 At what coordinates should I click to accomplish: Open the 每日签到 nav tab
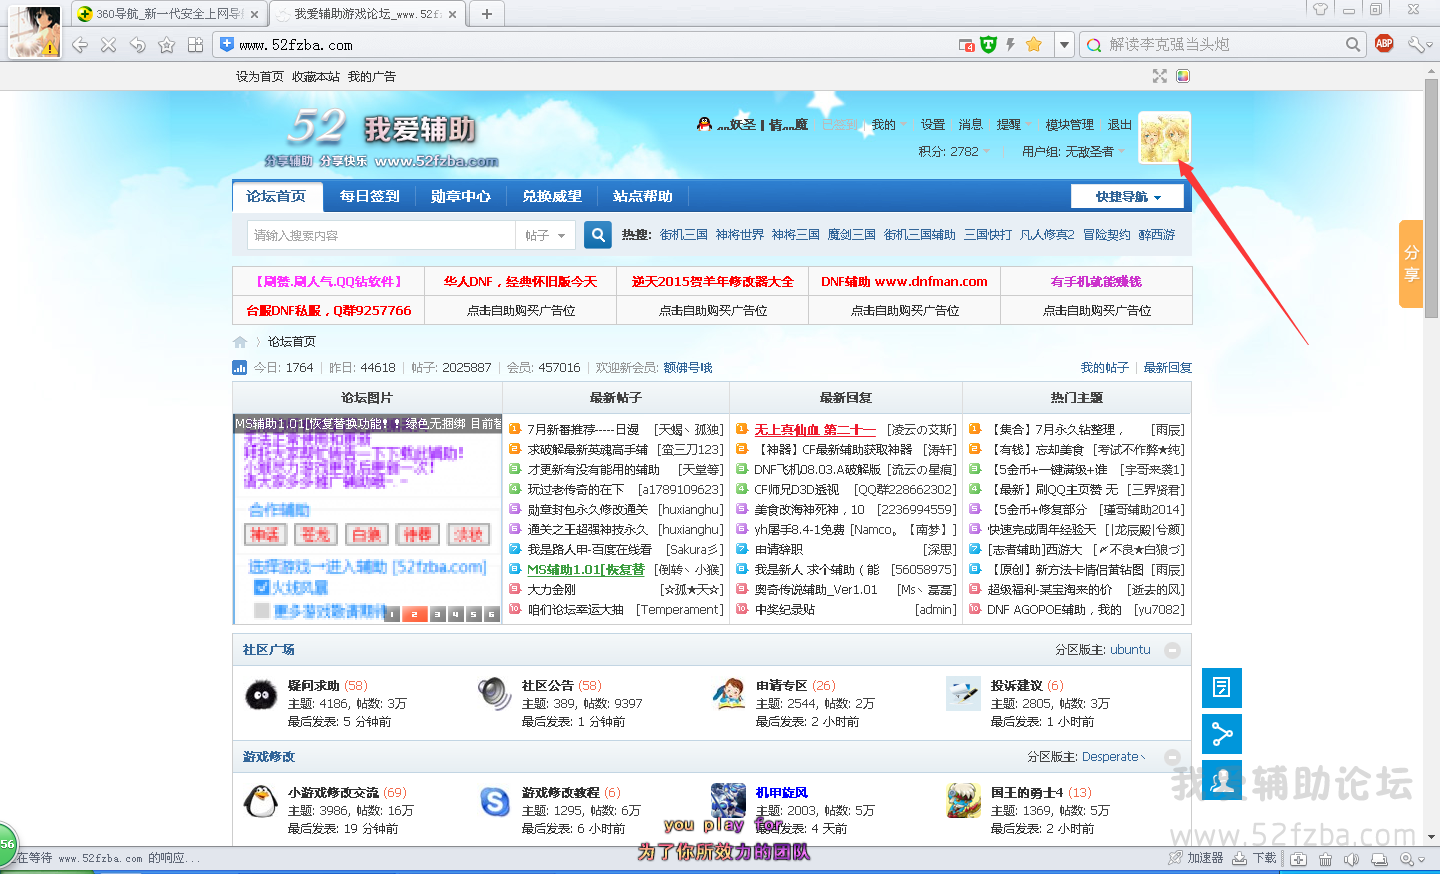(x=369, y=196)
